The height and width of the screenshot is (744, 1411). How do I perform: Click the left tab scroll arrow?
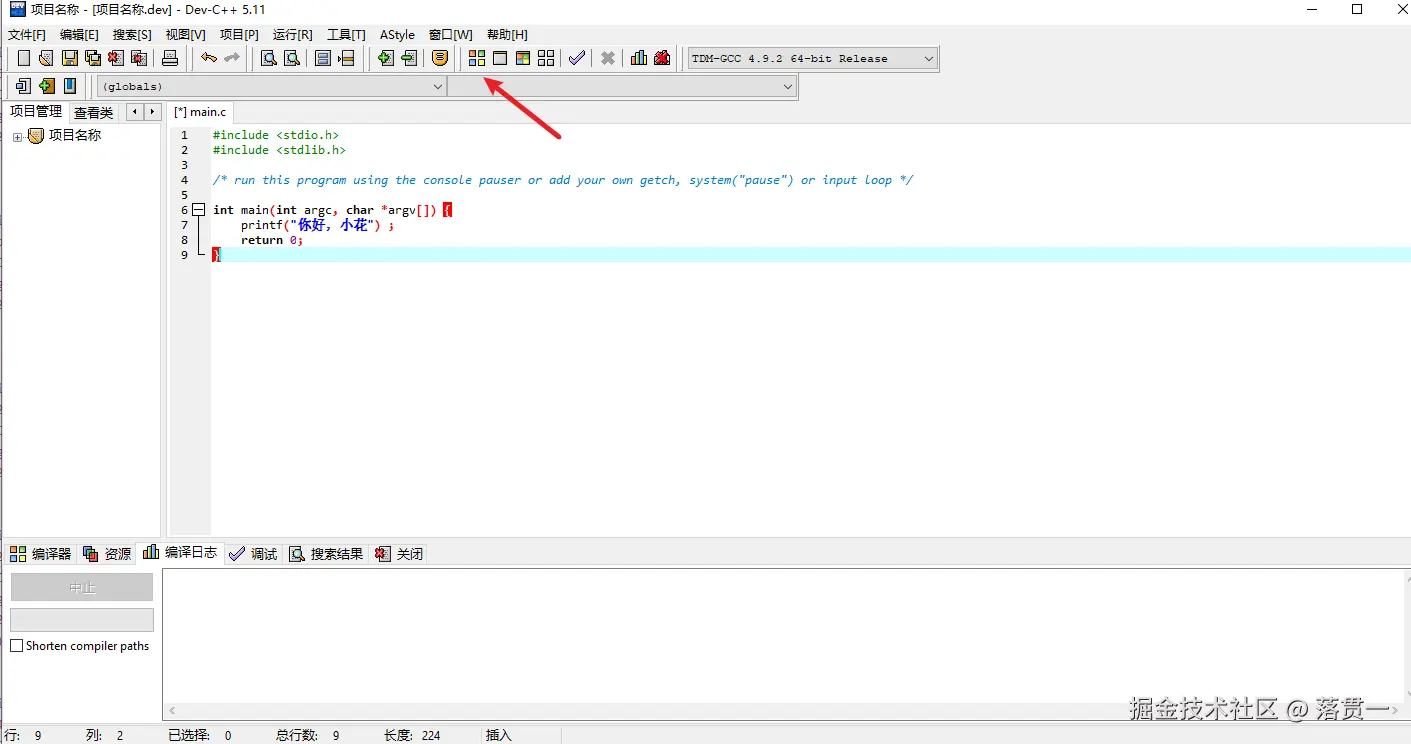coord(136,112)
